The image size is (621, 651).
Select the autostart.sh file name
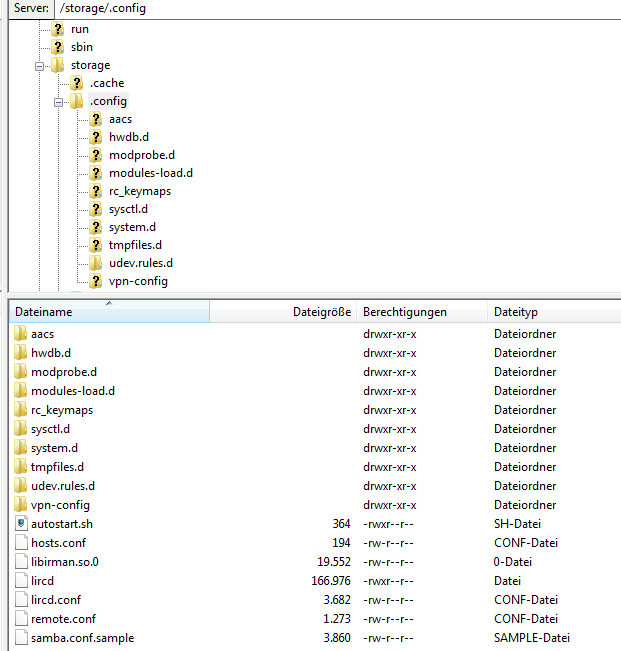(62, 524)
